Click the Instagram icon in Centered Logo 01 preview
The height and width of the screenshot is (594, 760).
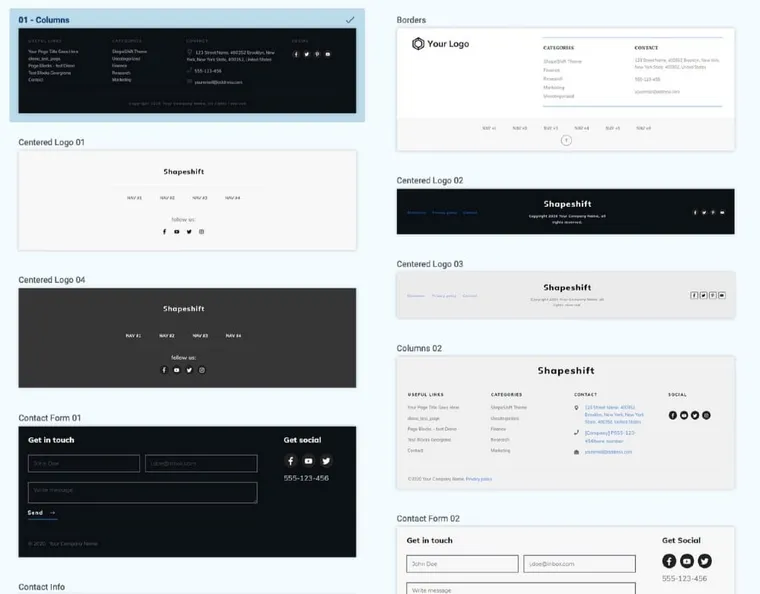click(202, 232)
